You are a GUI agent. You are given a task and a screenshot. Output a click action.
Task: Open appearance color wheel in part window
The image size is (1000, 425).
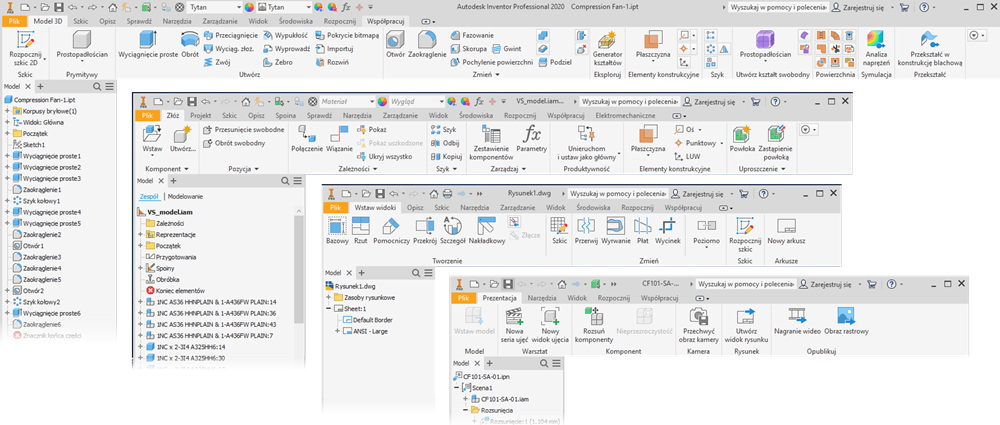[x=249, y=8]
